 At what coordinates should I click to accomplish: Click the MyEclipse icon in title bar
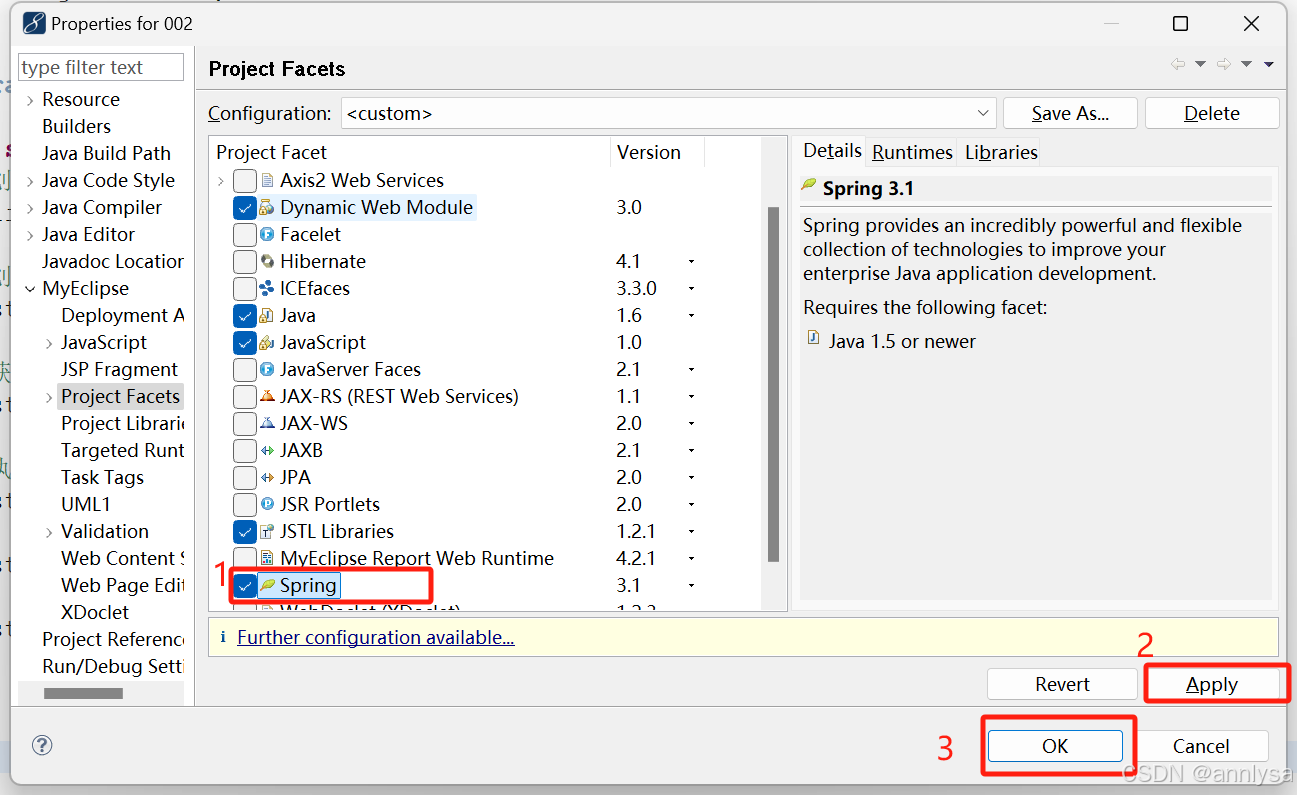(34, 23)
